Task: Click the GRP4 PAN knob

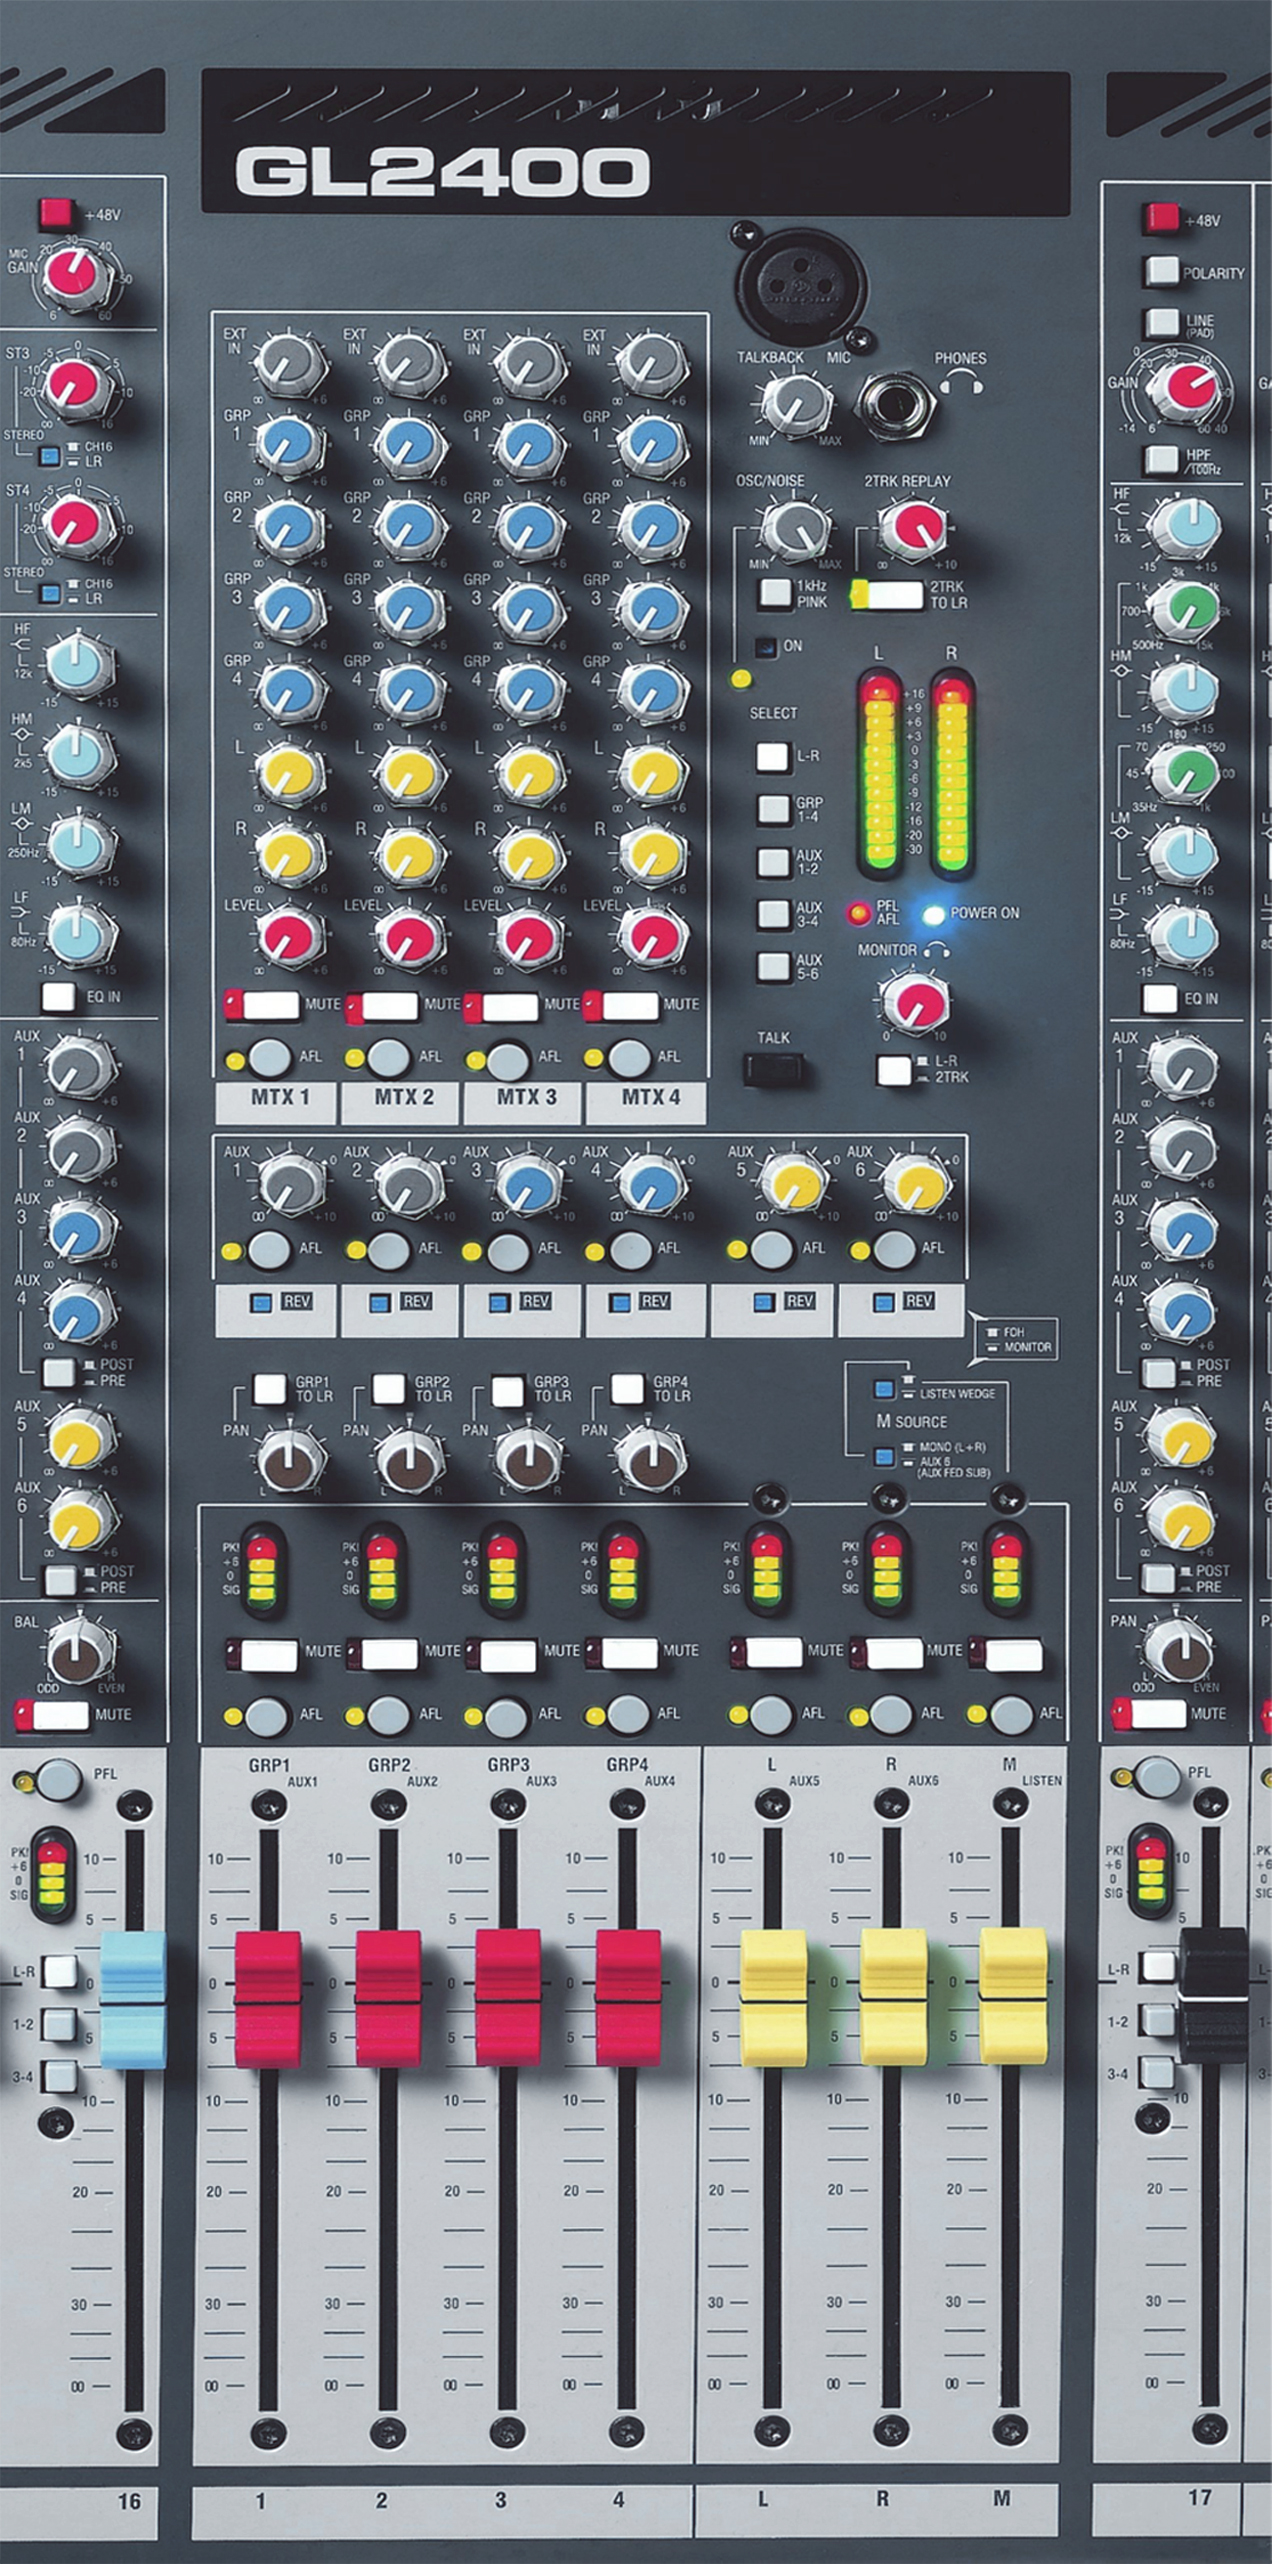Action: pos(649,1461)
